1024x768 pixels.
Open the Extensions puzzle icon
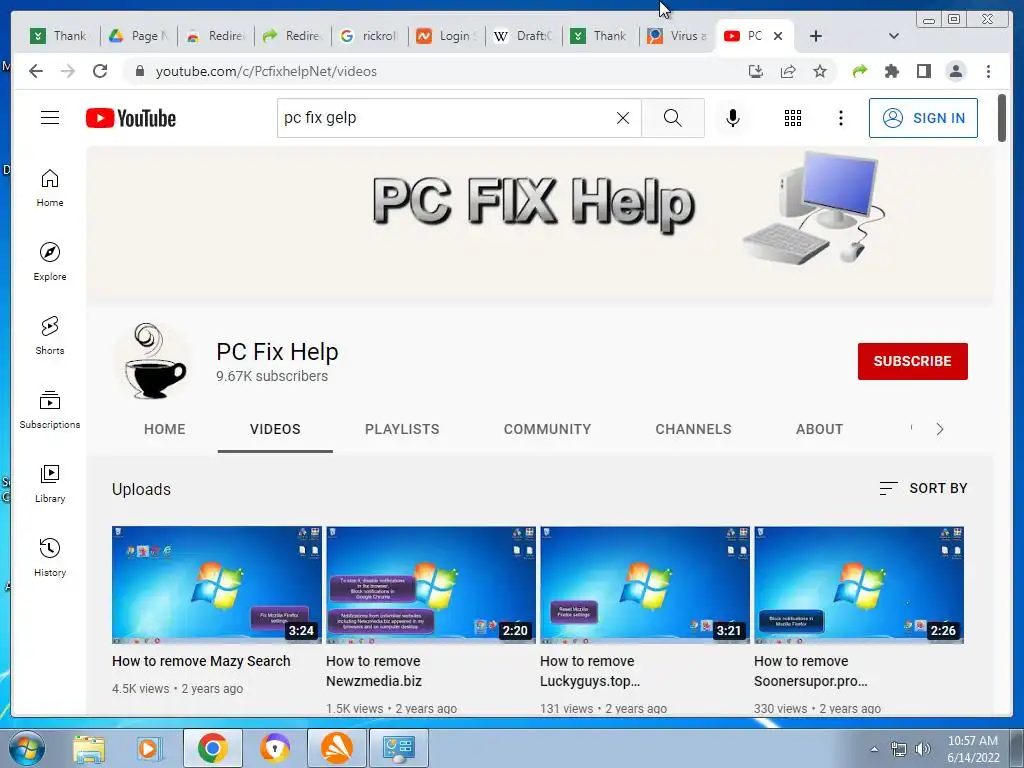point(891,71)
